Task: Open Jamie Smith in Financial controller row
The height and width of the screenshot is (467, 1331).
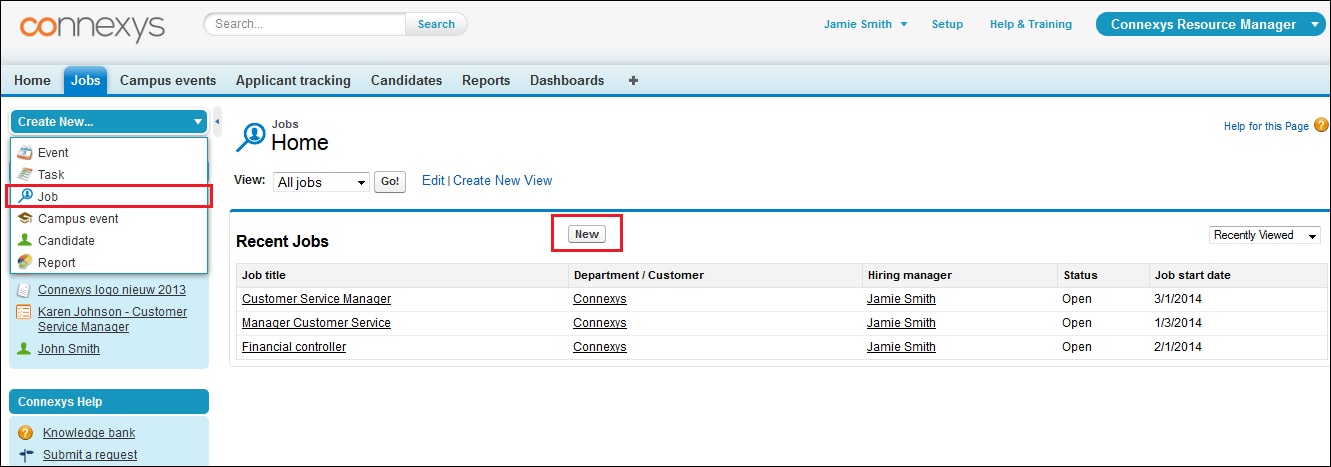Action: click(901, 347)
